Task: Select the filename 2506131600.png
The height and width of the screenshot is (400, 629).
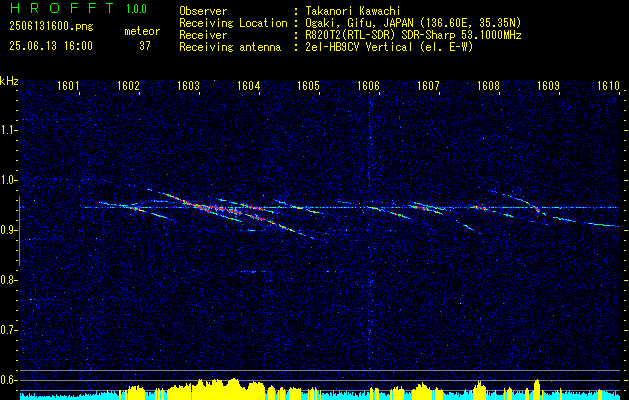Action: click(x=51, y=27)
